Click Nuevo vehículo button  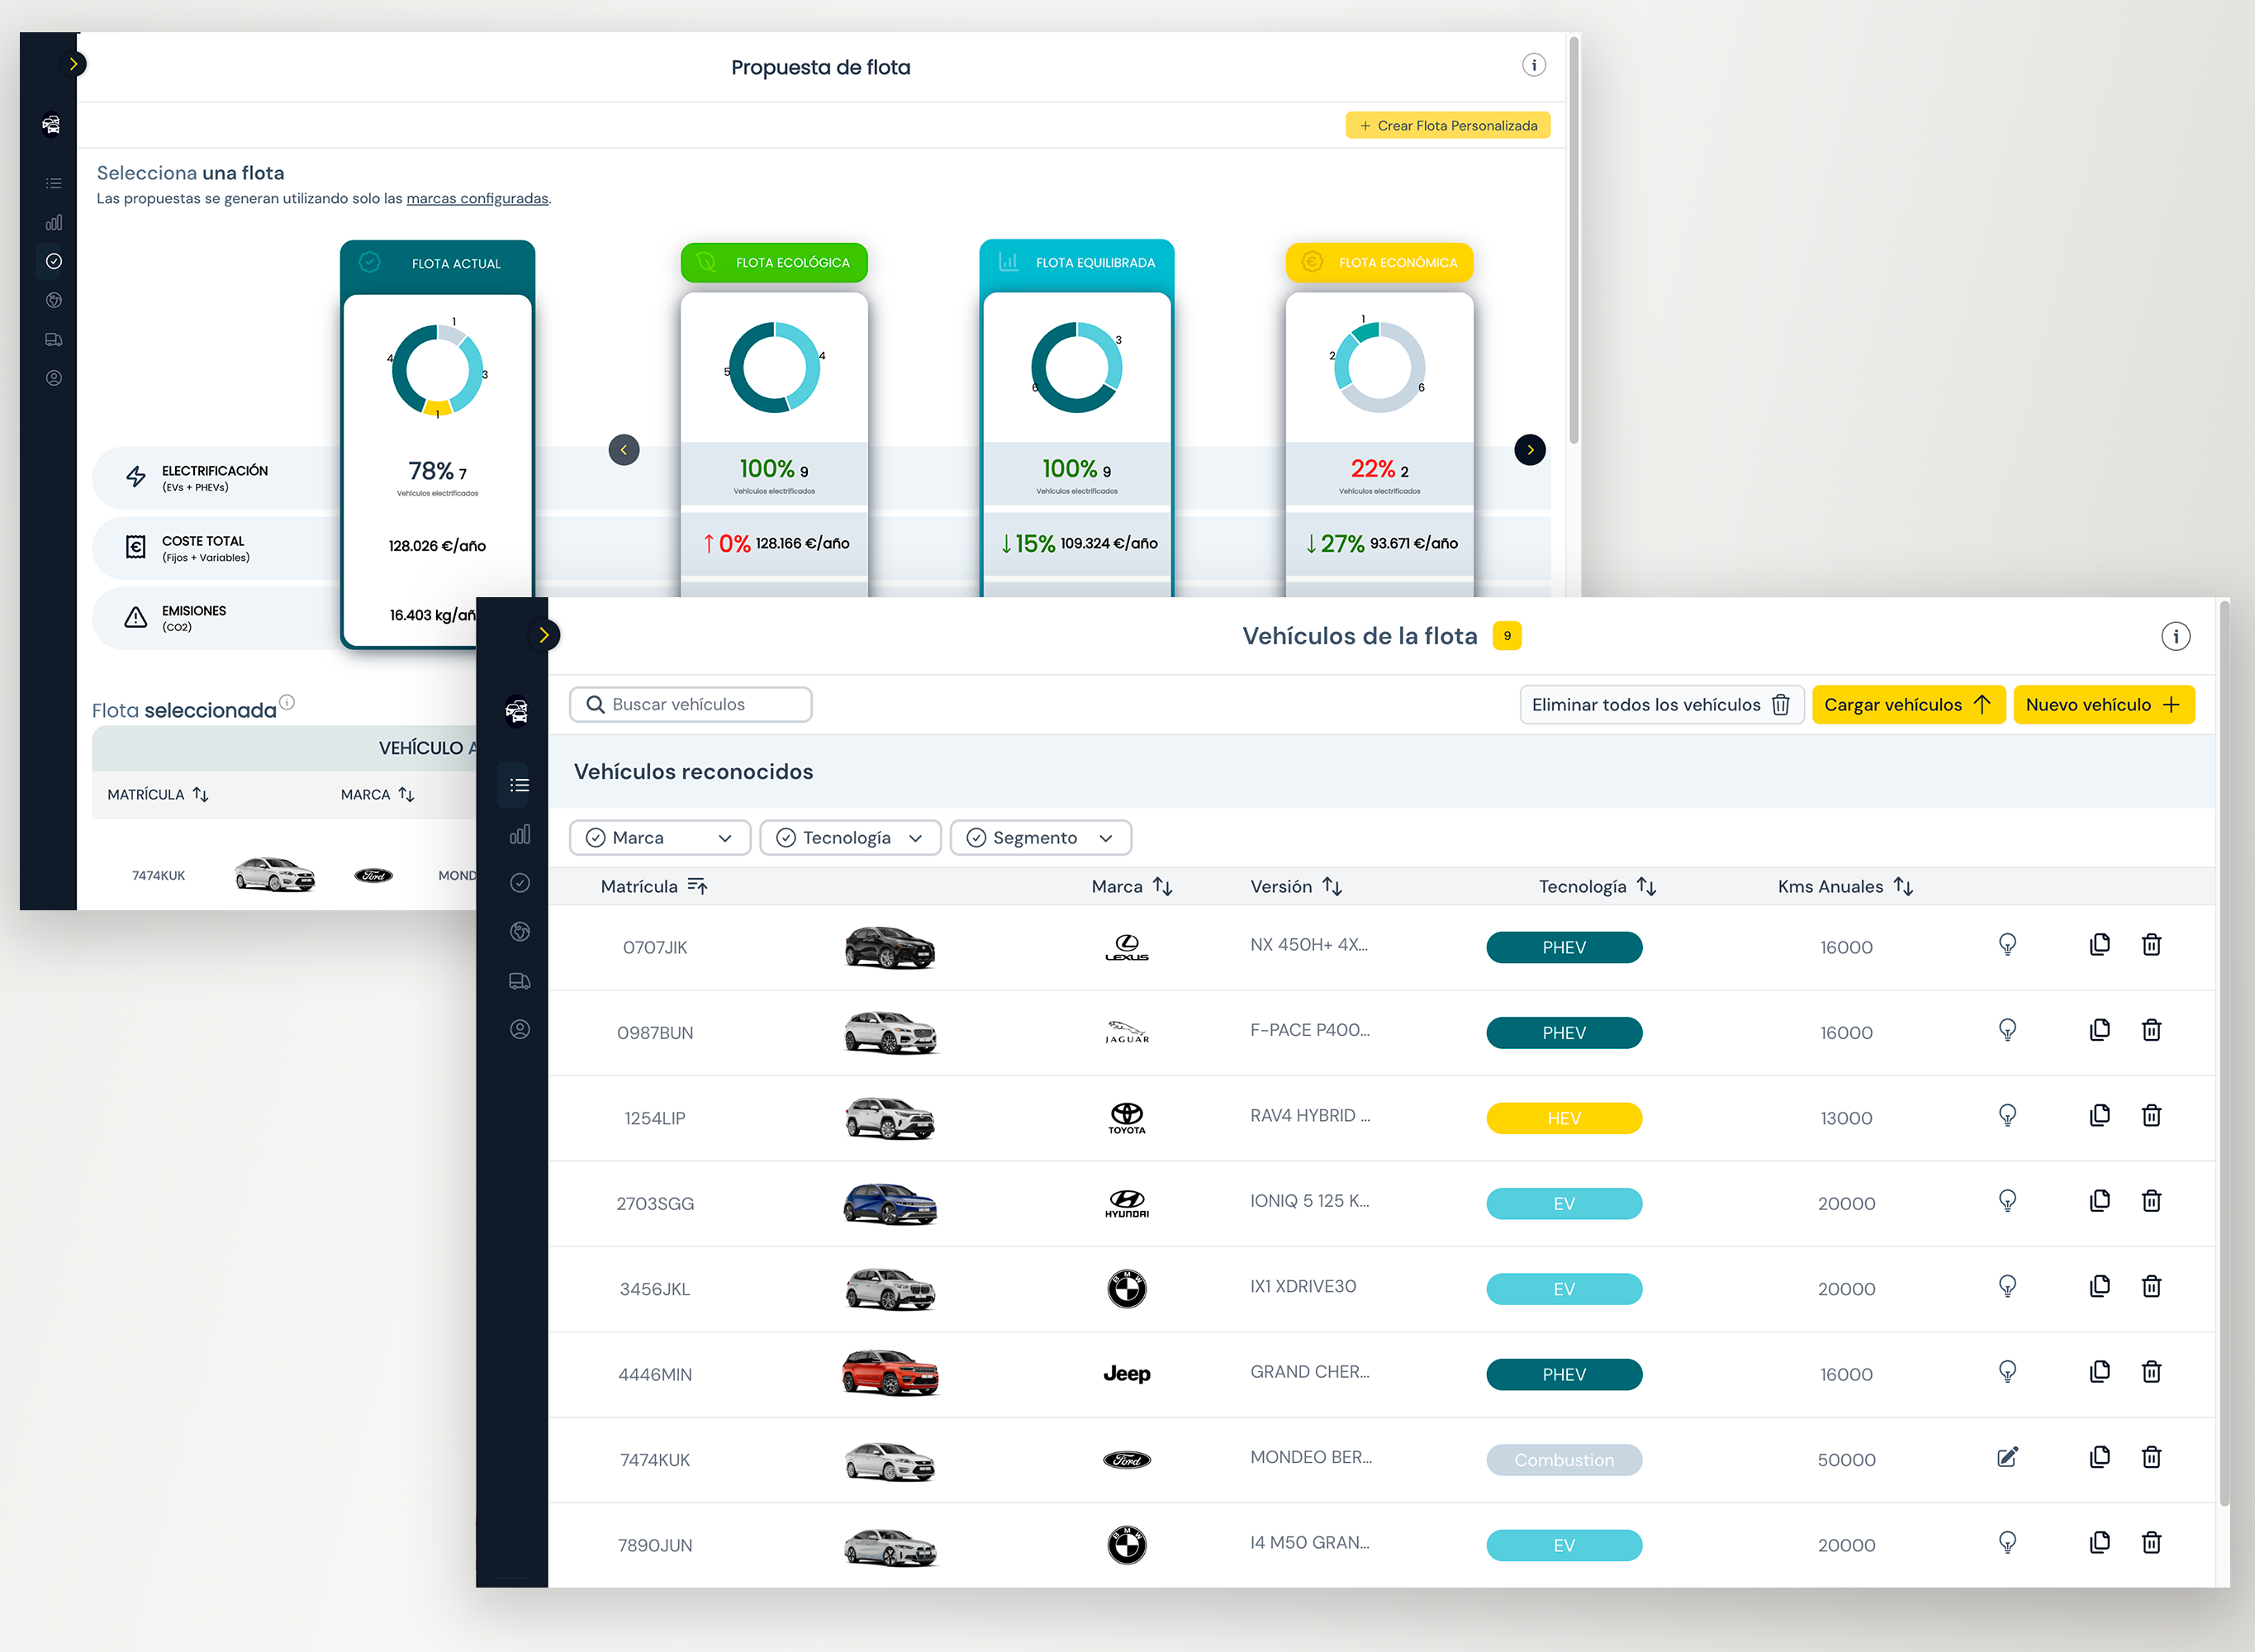click(x=2103, y=705)
